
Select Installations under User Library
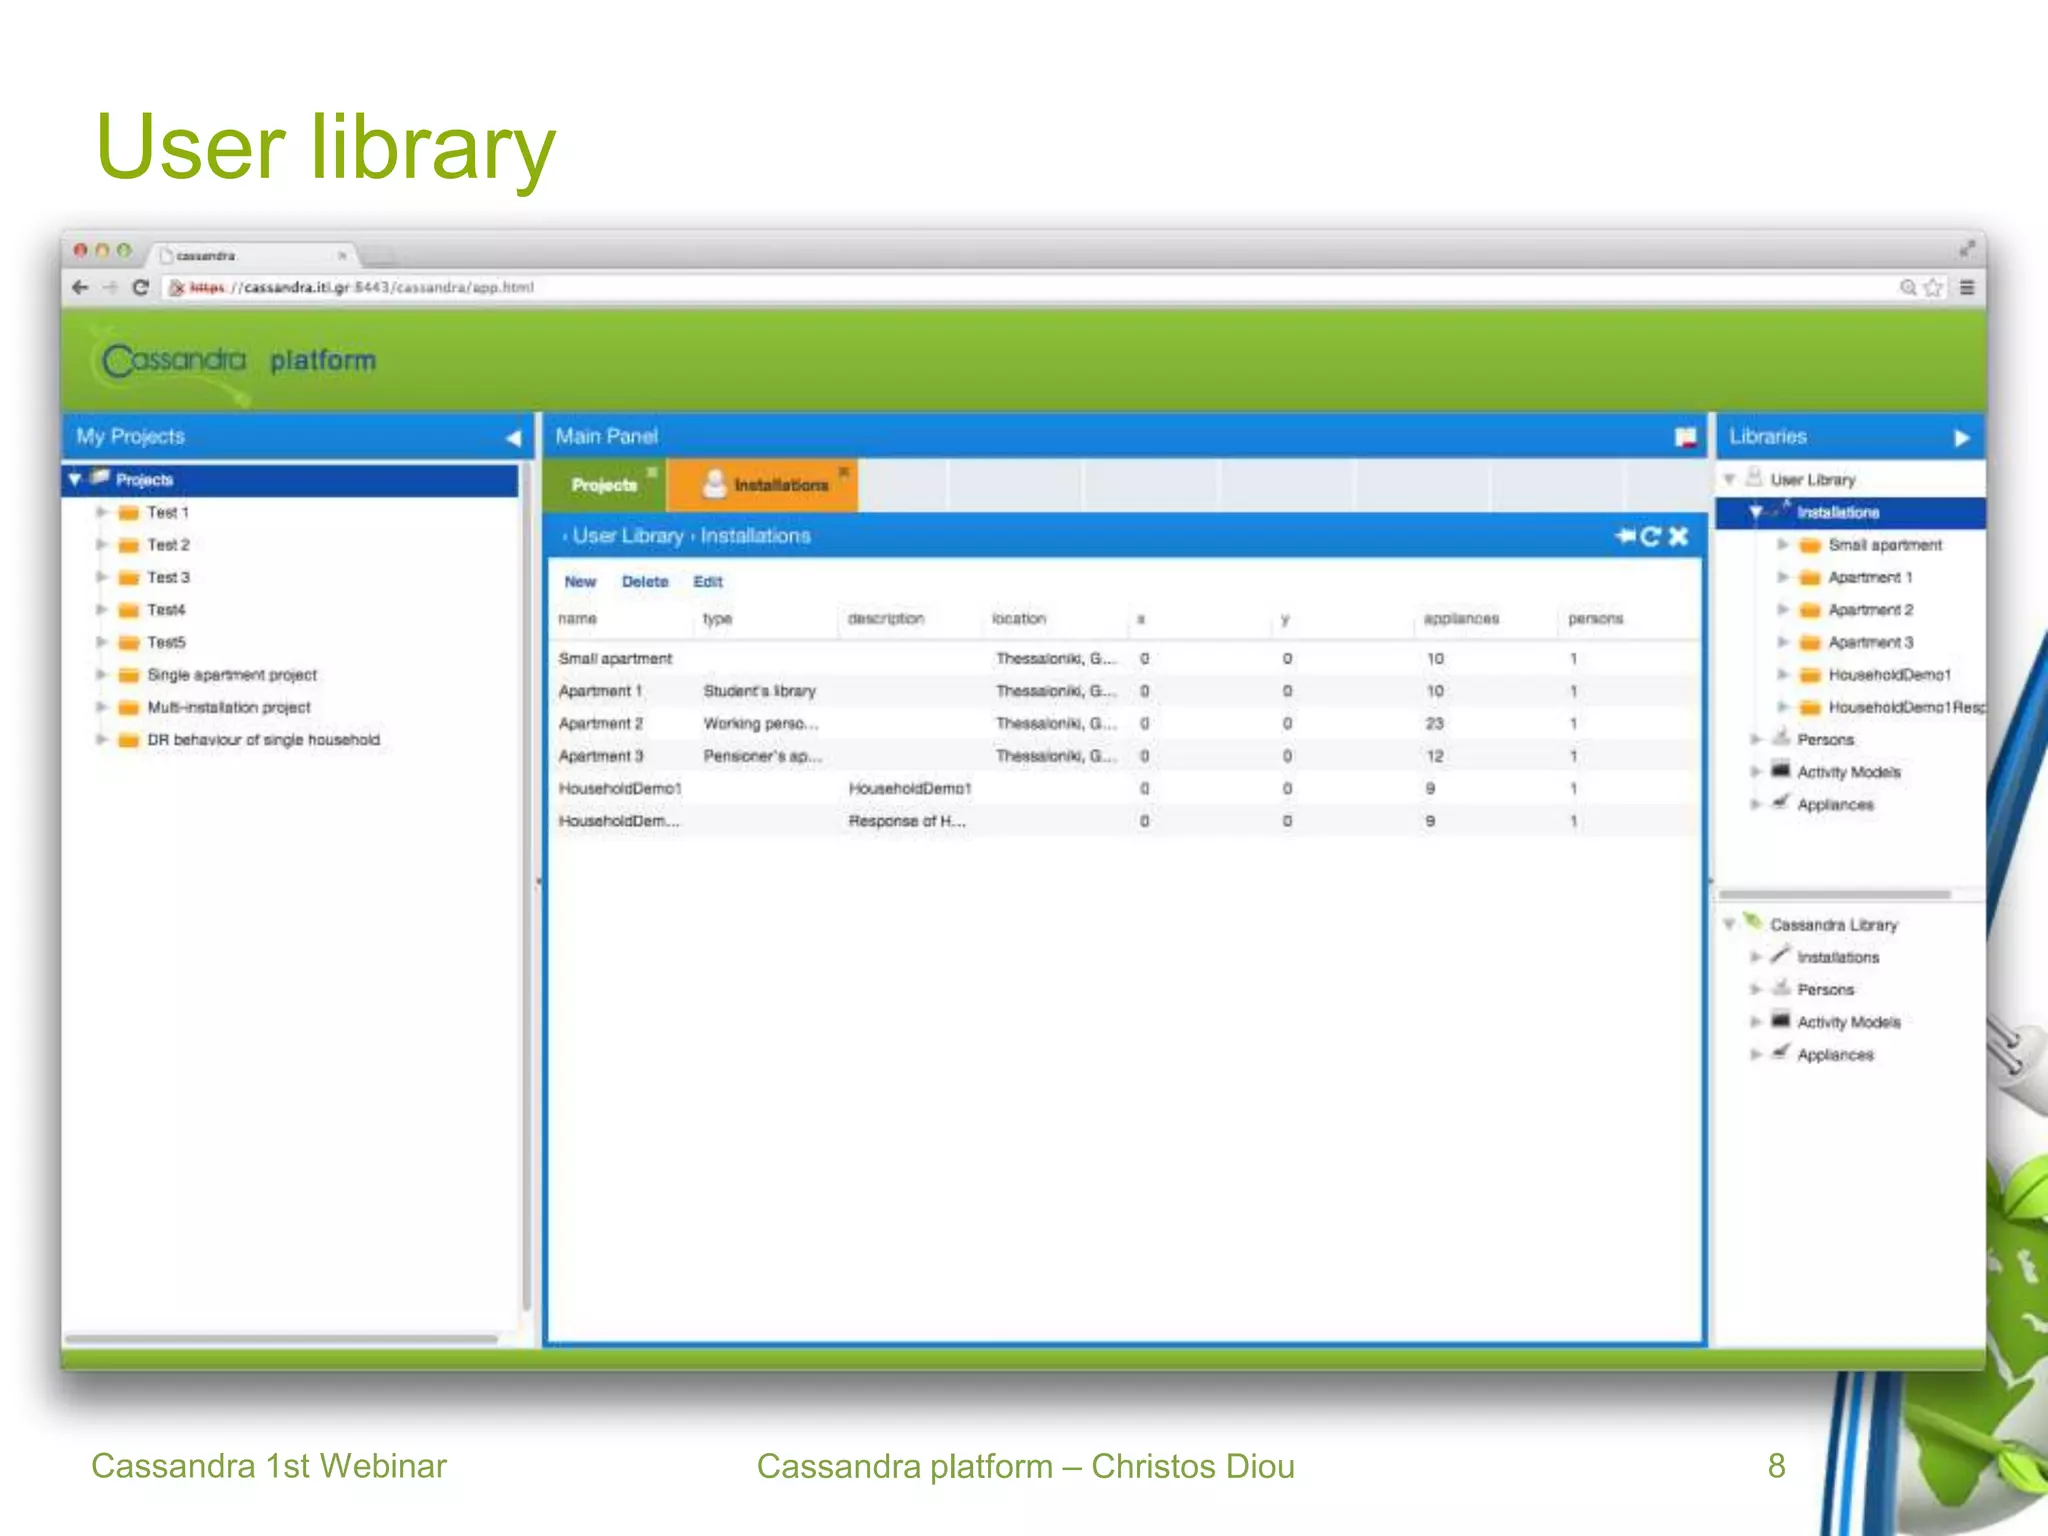point(1838,513)
